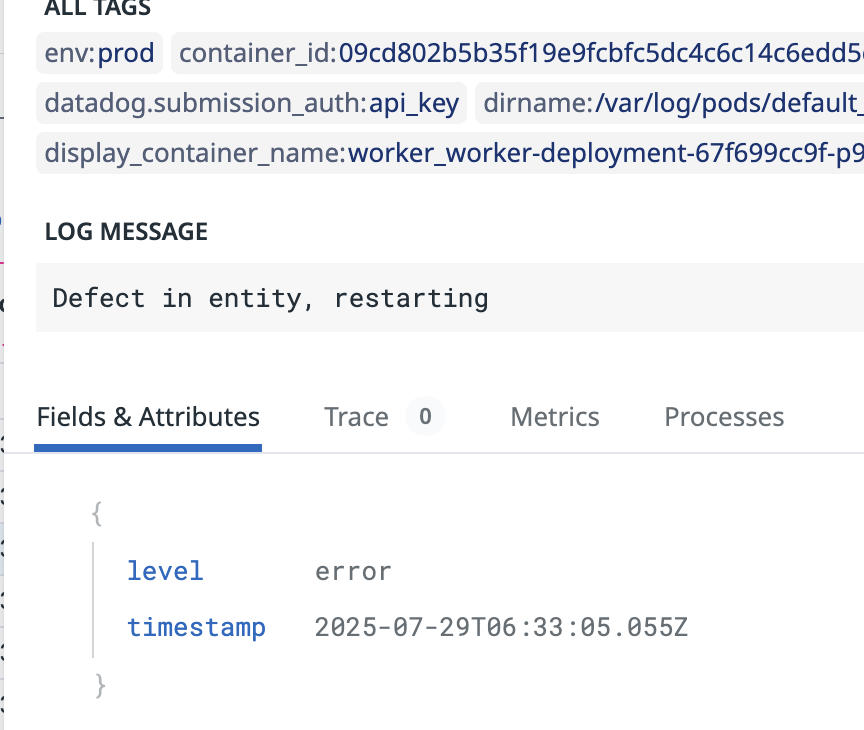Switch to the Fields & Attributes tab
Screen dimensions: 864x730
click(x=148, y=417)
